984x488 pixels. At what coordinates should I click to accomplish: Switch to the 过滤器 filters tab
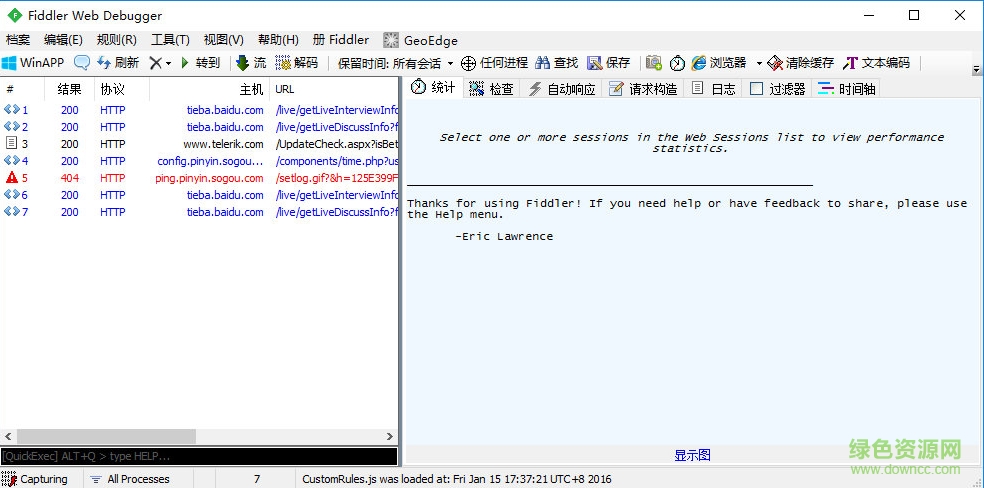pyautogui.click(x=777, y=89)
